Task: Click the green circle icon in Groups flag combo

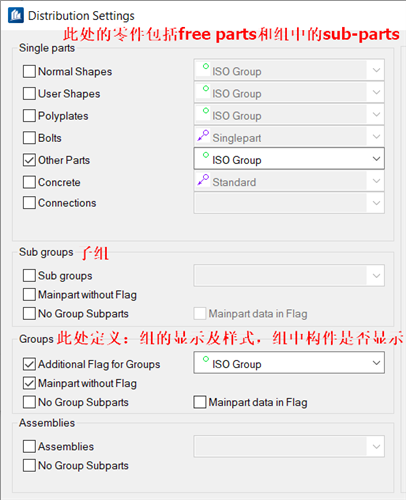Action: [x=206, y=359]
